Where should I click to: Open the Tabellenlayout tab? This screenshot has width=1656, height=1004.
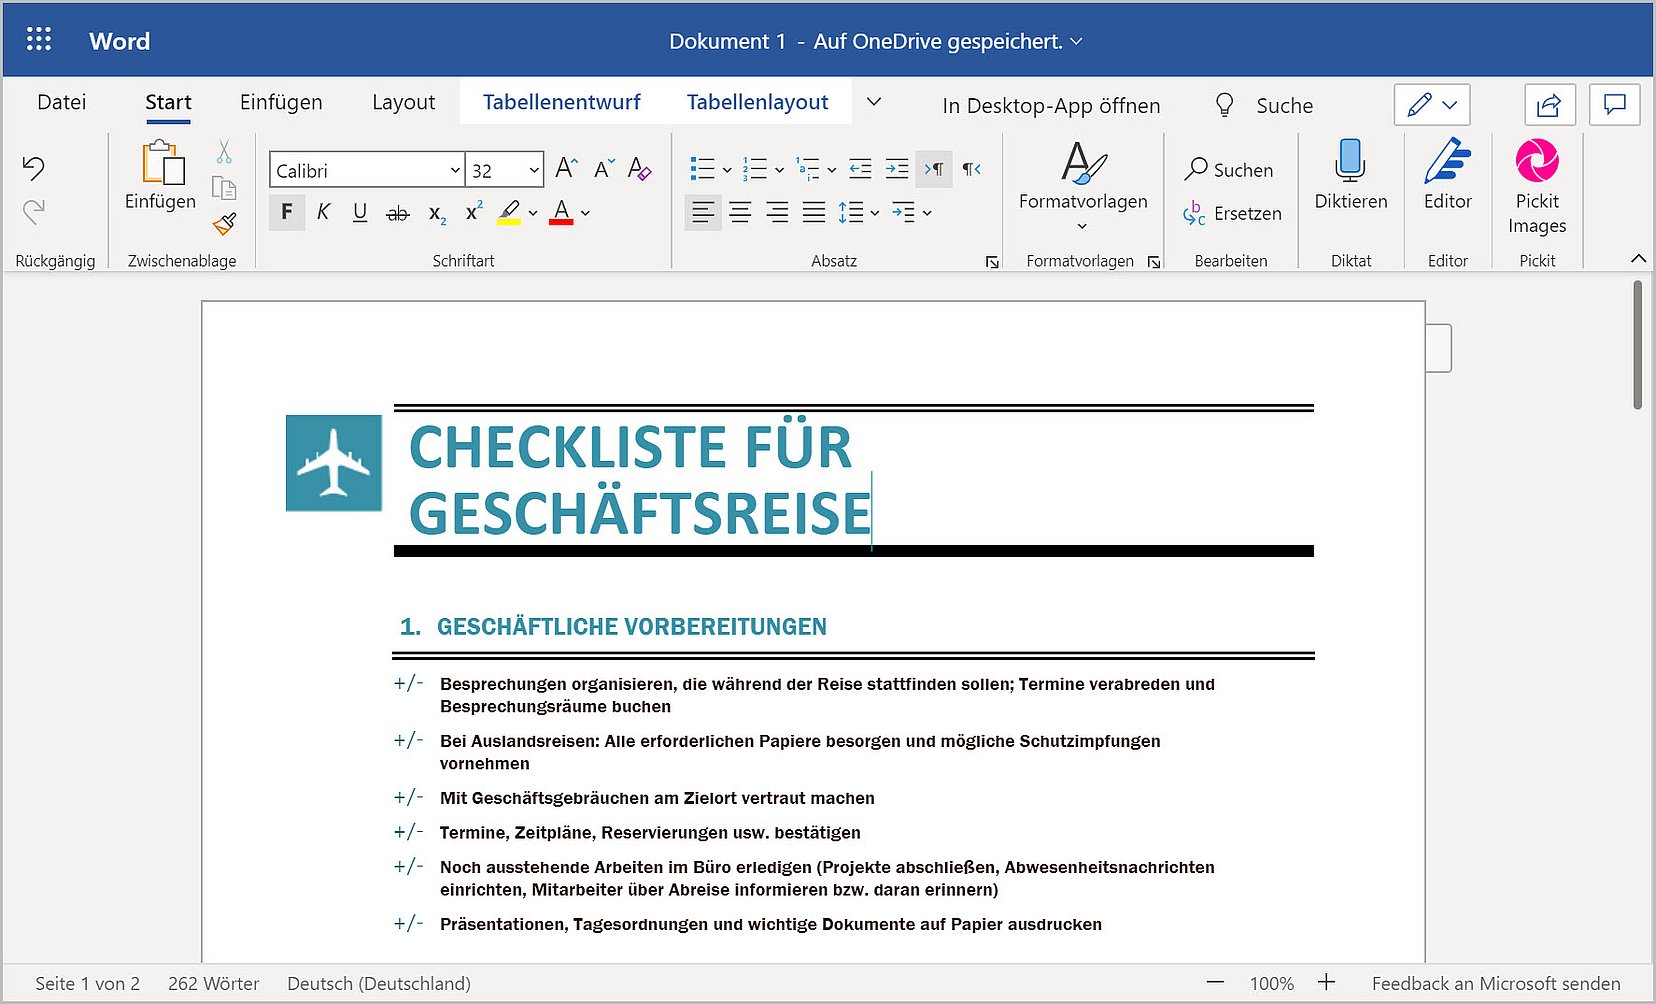tap(757, 102)
